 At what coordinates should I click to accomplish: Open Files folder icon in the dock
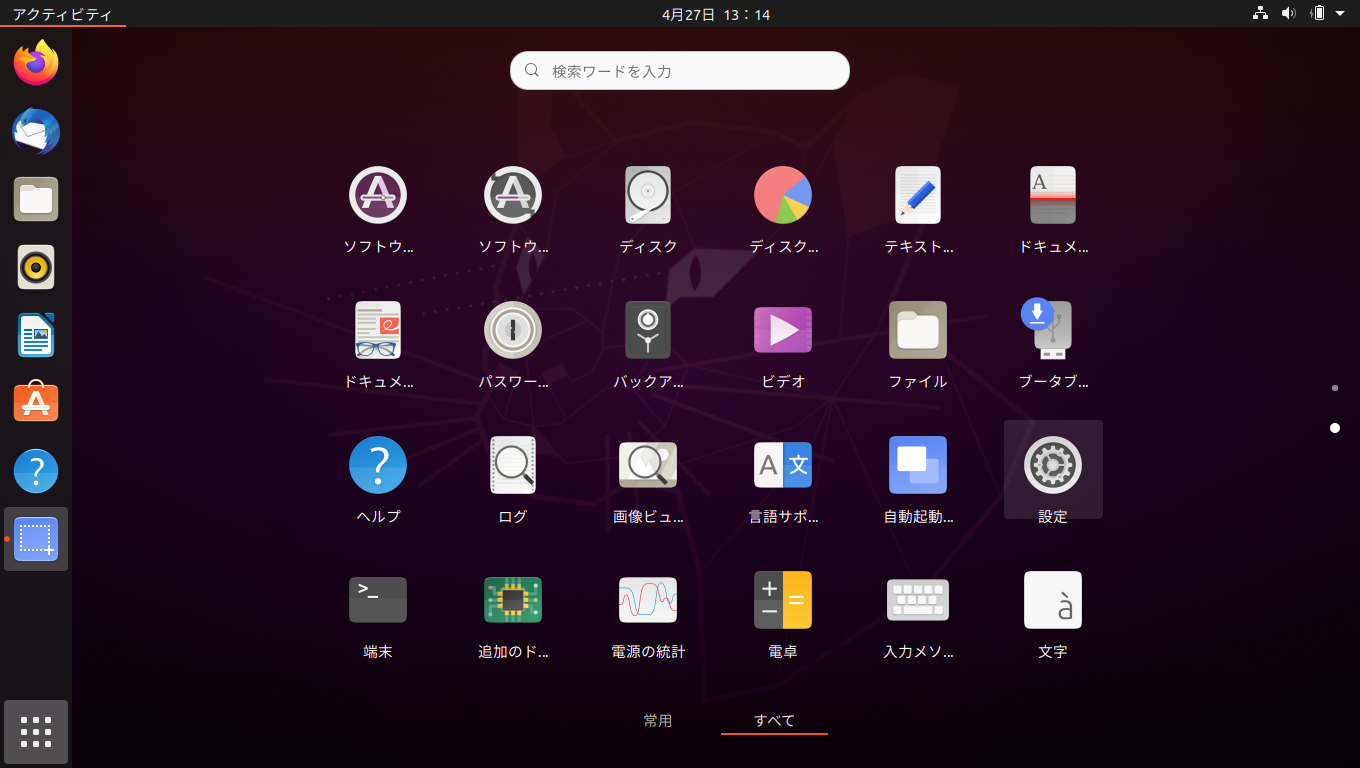36,199
